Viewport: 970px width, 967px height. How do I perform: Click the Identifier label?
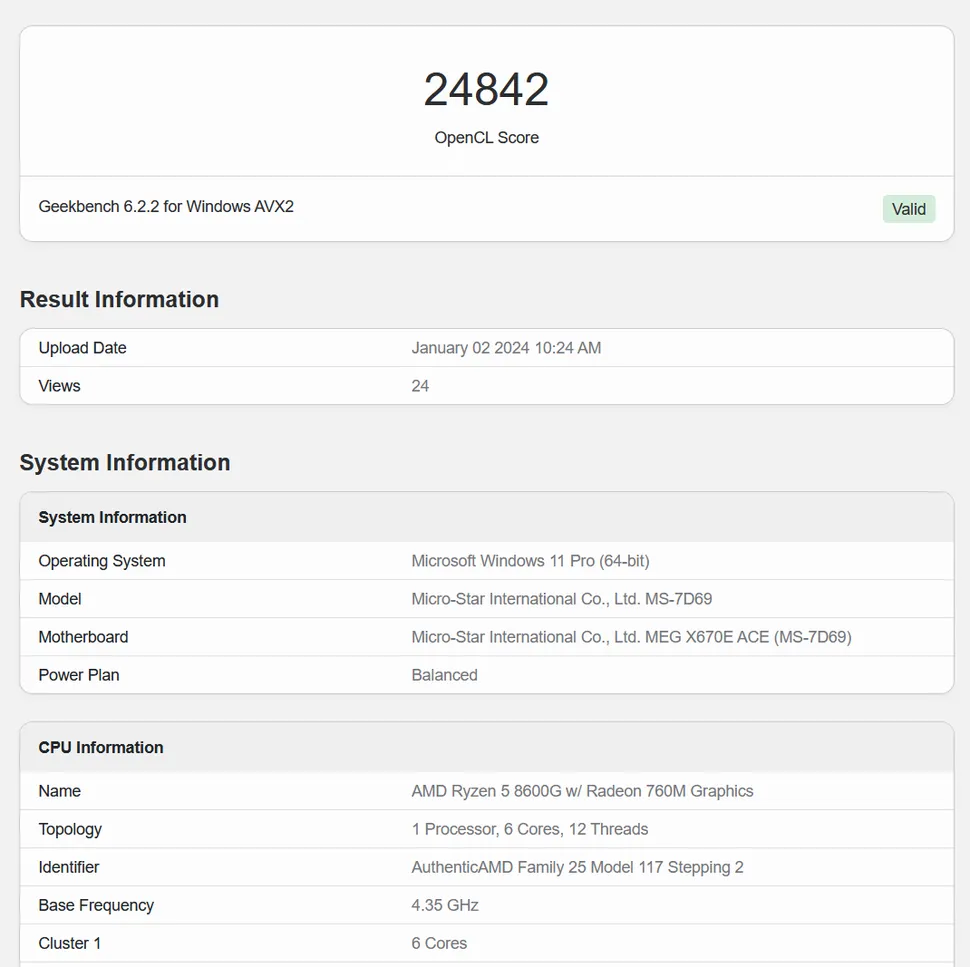(x=69, y=867)
